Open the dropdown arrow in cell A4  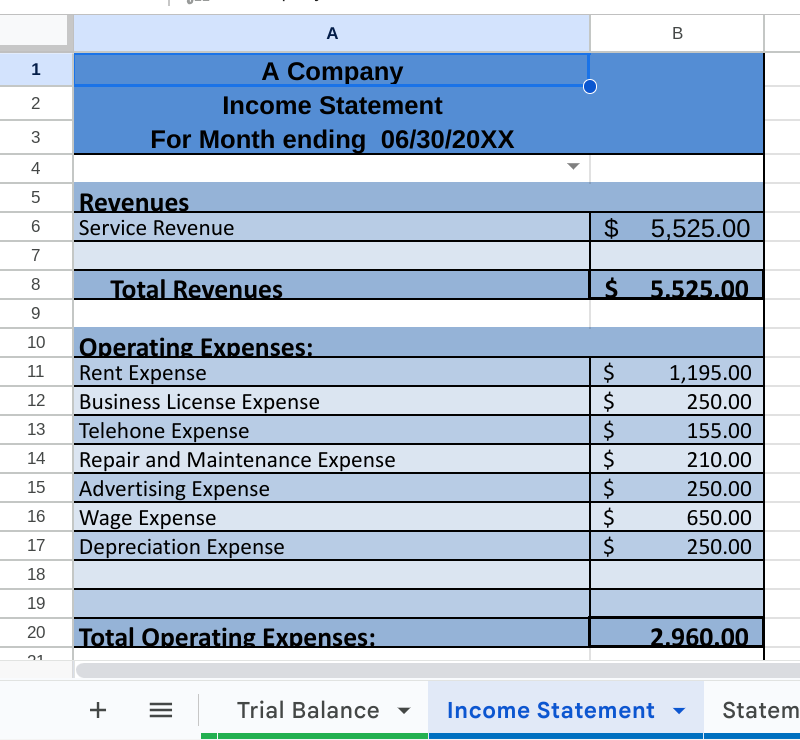(x=573, y=166)
